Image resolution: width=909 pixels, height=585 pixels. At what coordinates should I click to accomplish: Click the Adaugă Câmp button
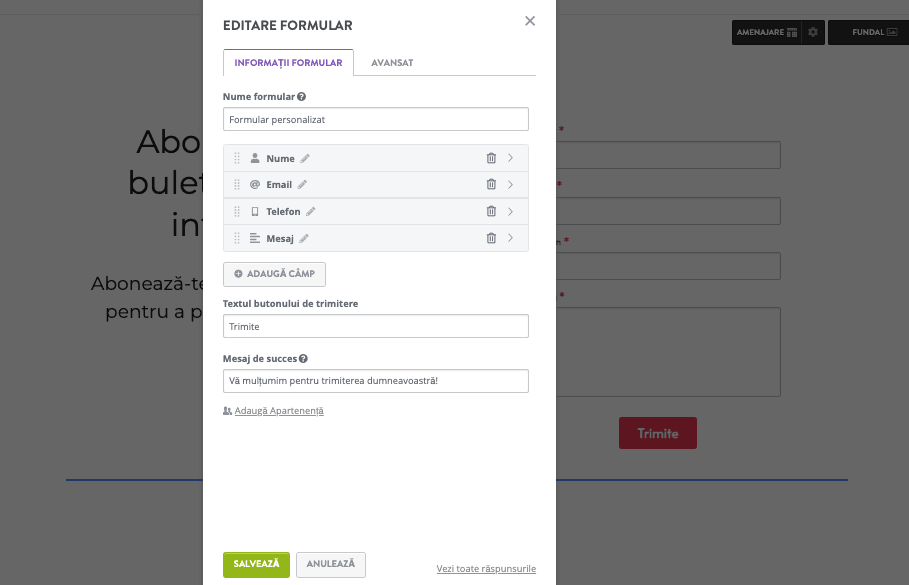coord(274,273)
